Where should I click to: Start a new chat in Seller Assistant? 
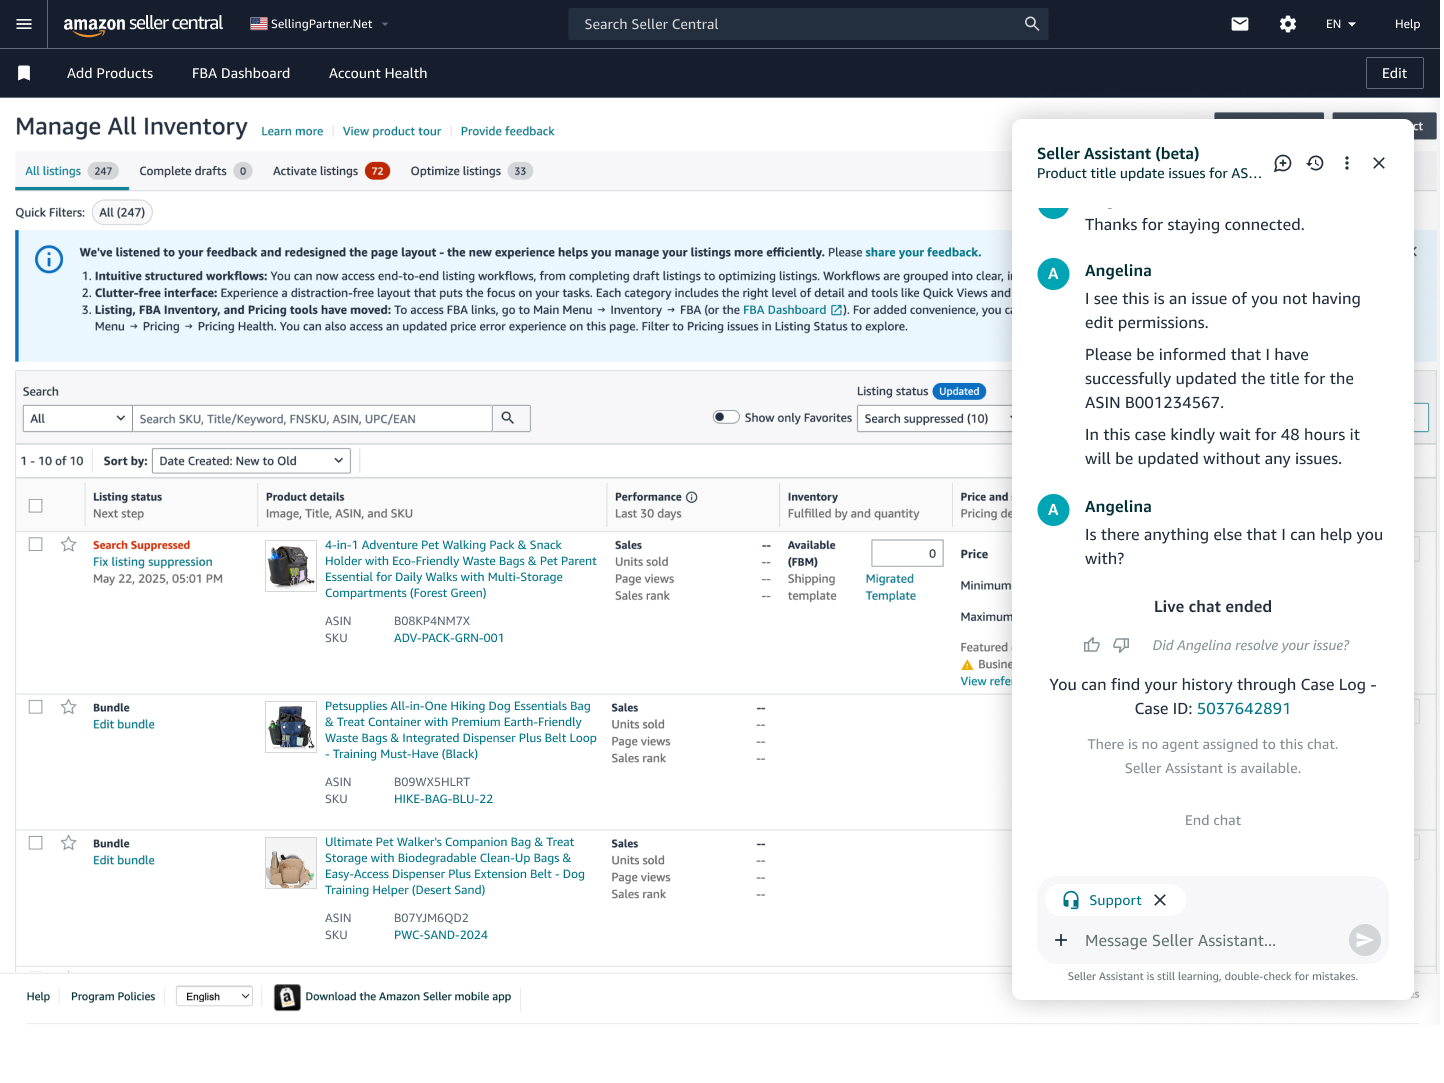pos(1282,163)
